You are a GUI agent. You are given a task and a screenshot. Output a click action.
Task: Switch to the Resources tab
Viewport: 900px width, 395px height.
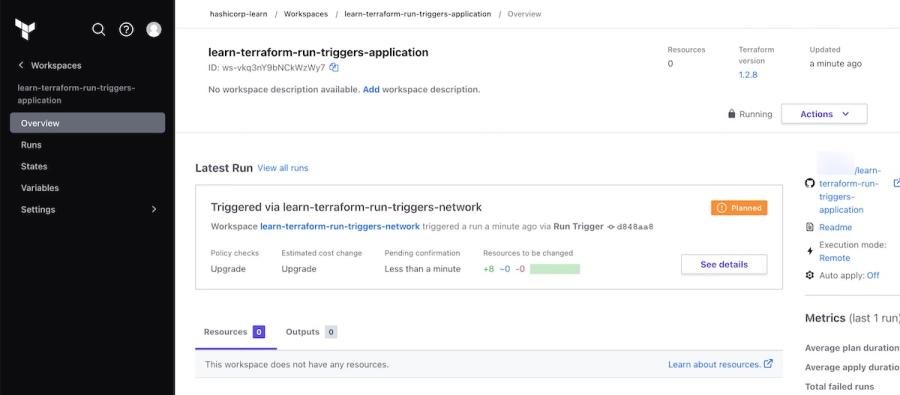(235, 332)
